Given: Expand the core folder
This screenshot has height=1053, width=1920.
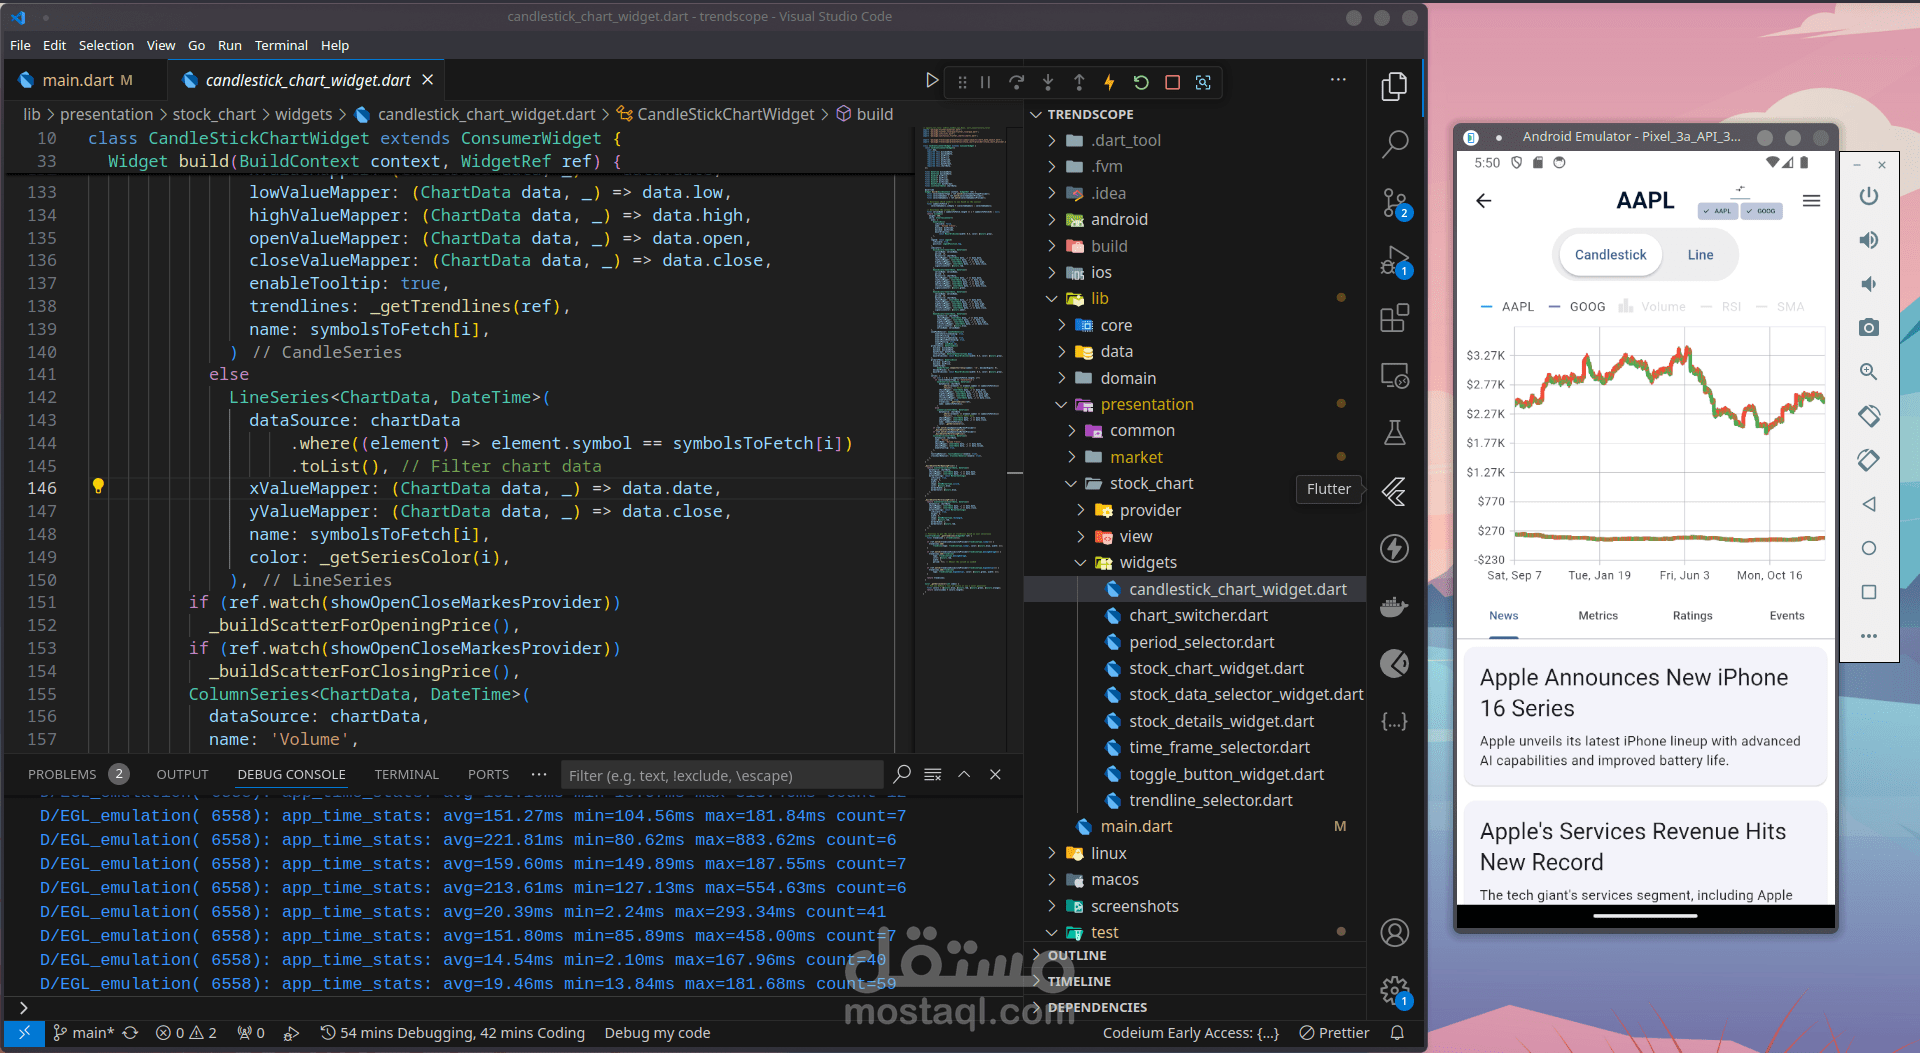Looking at the screenshot, I should [1116, 326].
